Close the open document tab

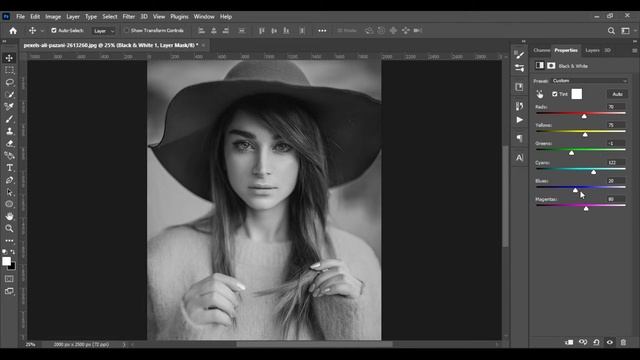point(203,45)
